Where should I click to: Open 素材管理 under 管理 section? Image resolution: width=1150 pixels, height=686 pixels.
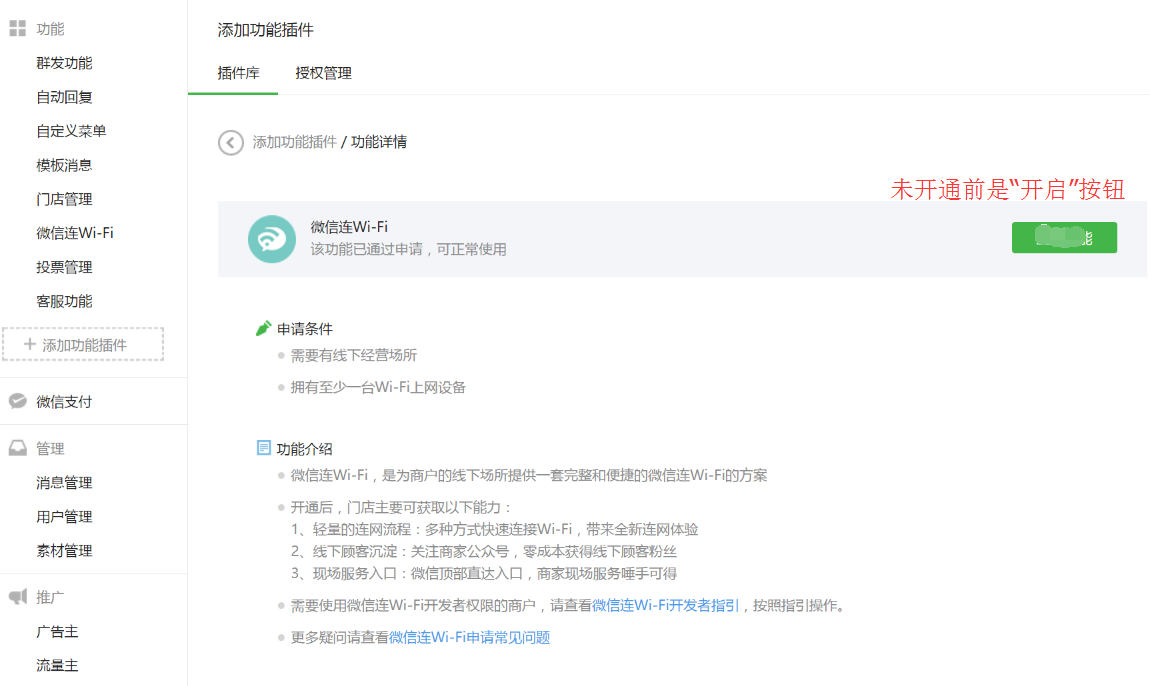[x=64, y=551]
